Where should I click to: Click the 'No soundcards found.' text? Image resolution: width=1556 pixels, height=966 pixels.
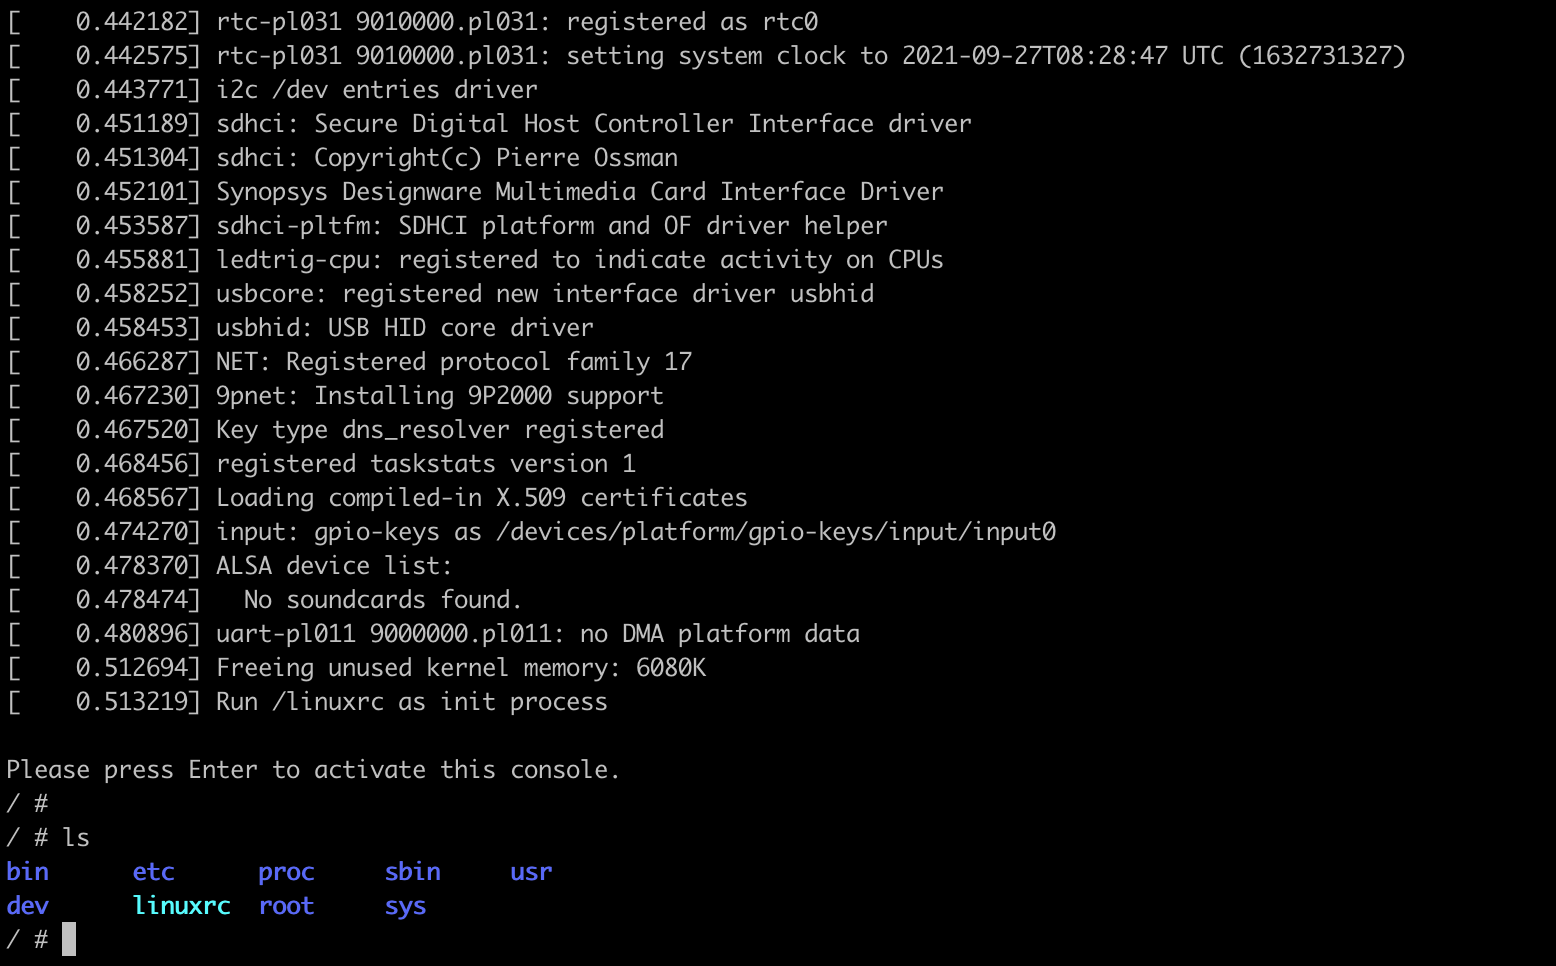coord(383,600)
